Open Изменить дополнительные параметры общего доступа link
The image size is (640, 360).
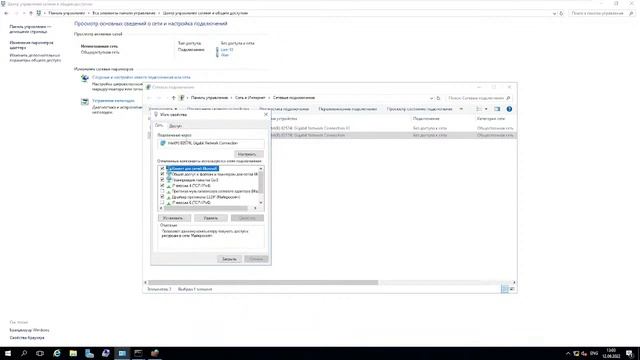(35, 58)
